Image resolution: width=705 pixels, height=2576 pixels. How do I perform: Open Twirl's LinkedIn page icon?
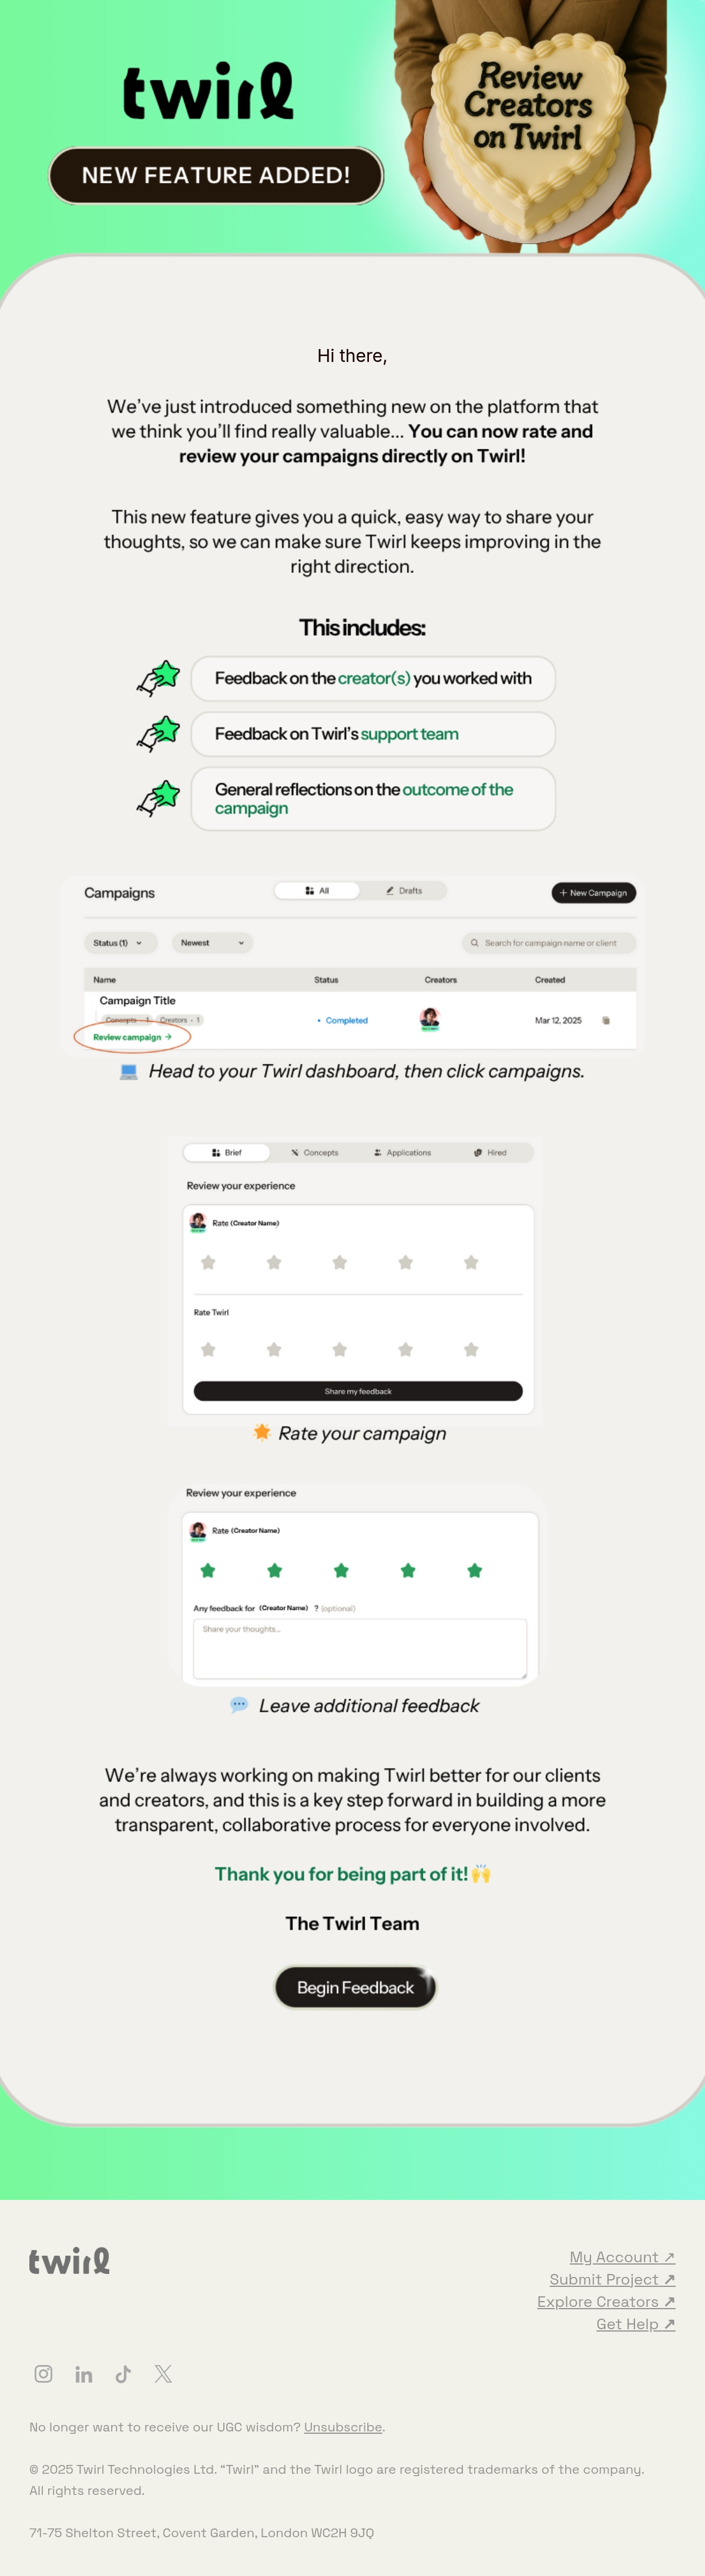pos(84,2374)
